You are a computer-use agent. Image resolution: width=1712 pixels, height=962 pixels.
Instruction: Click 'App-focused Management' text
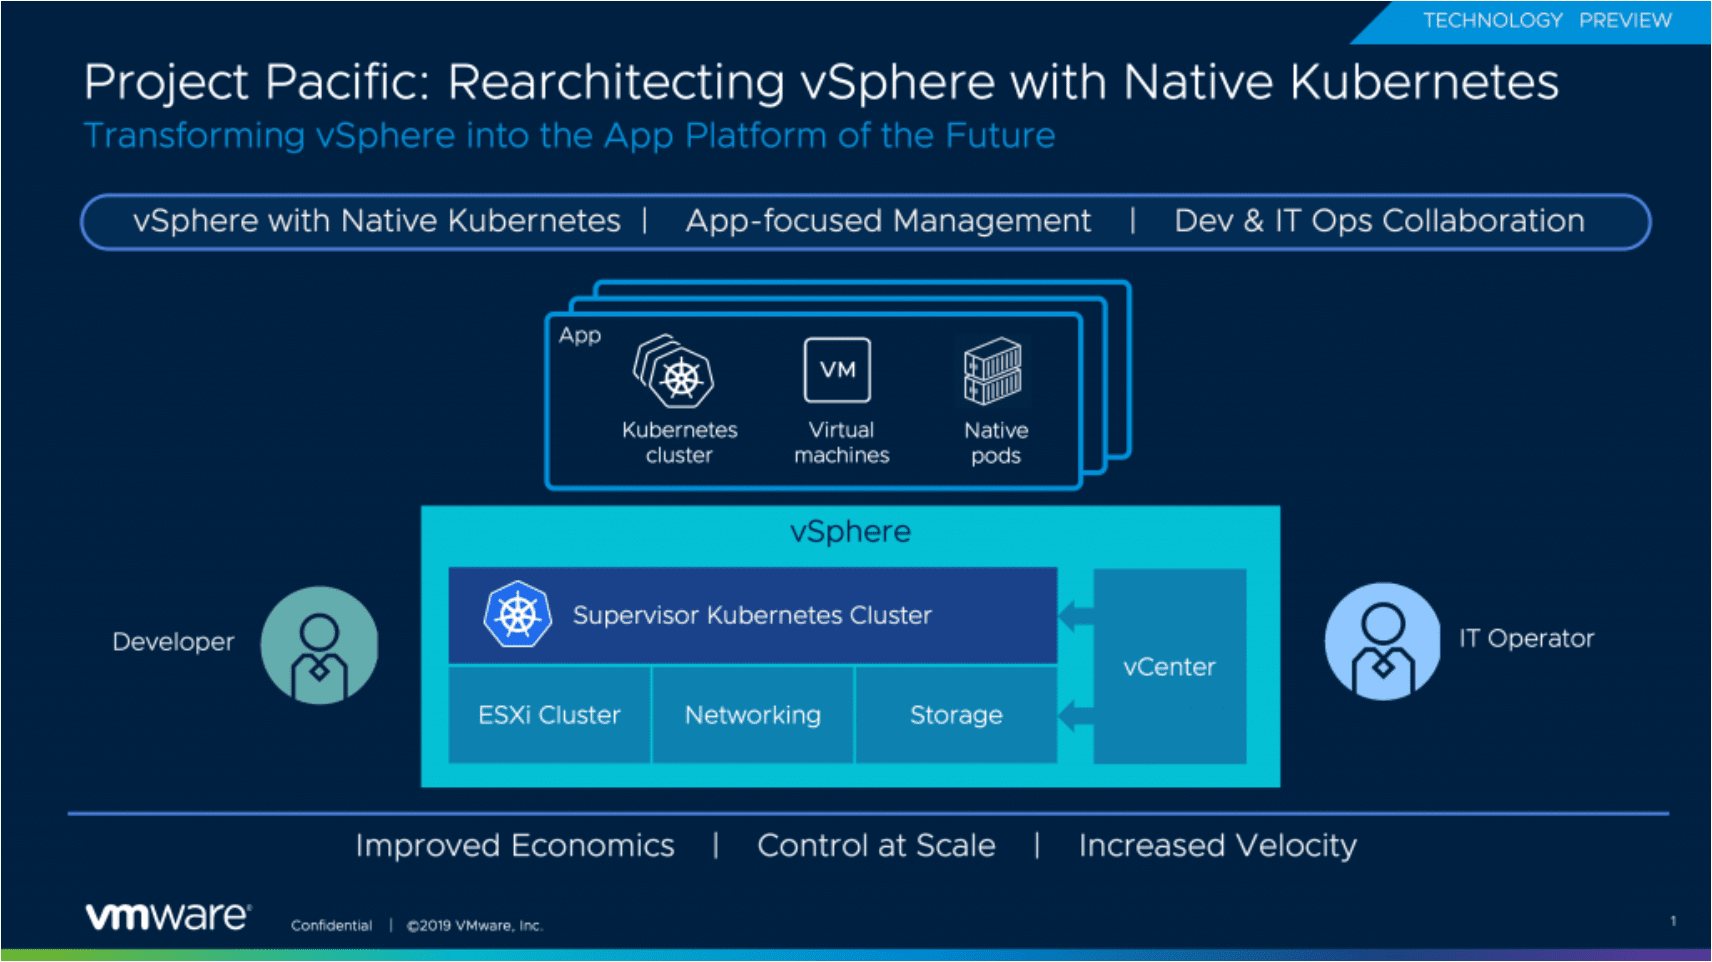click(888, 220)
